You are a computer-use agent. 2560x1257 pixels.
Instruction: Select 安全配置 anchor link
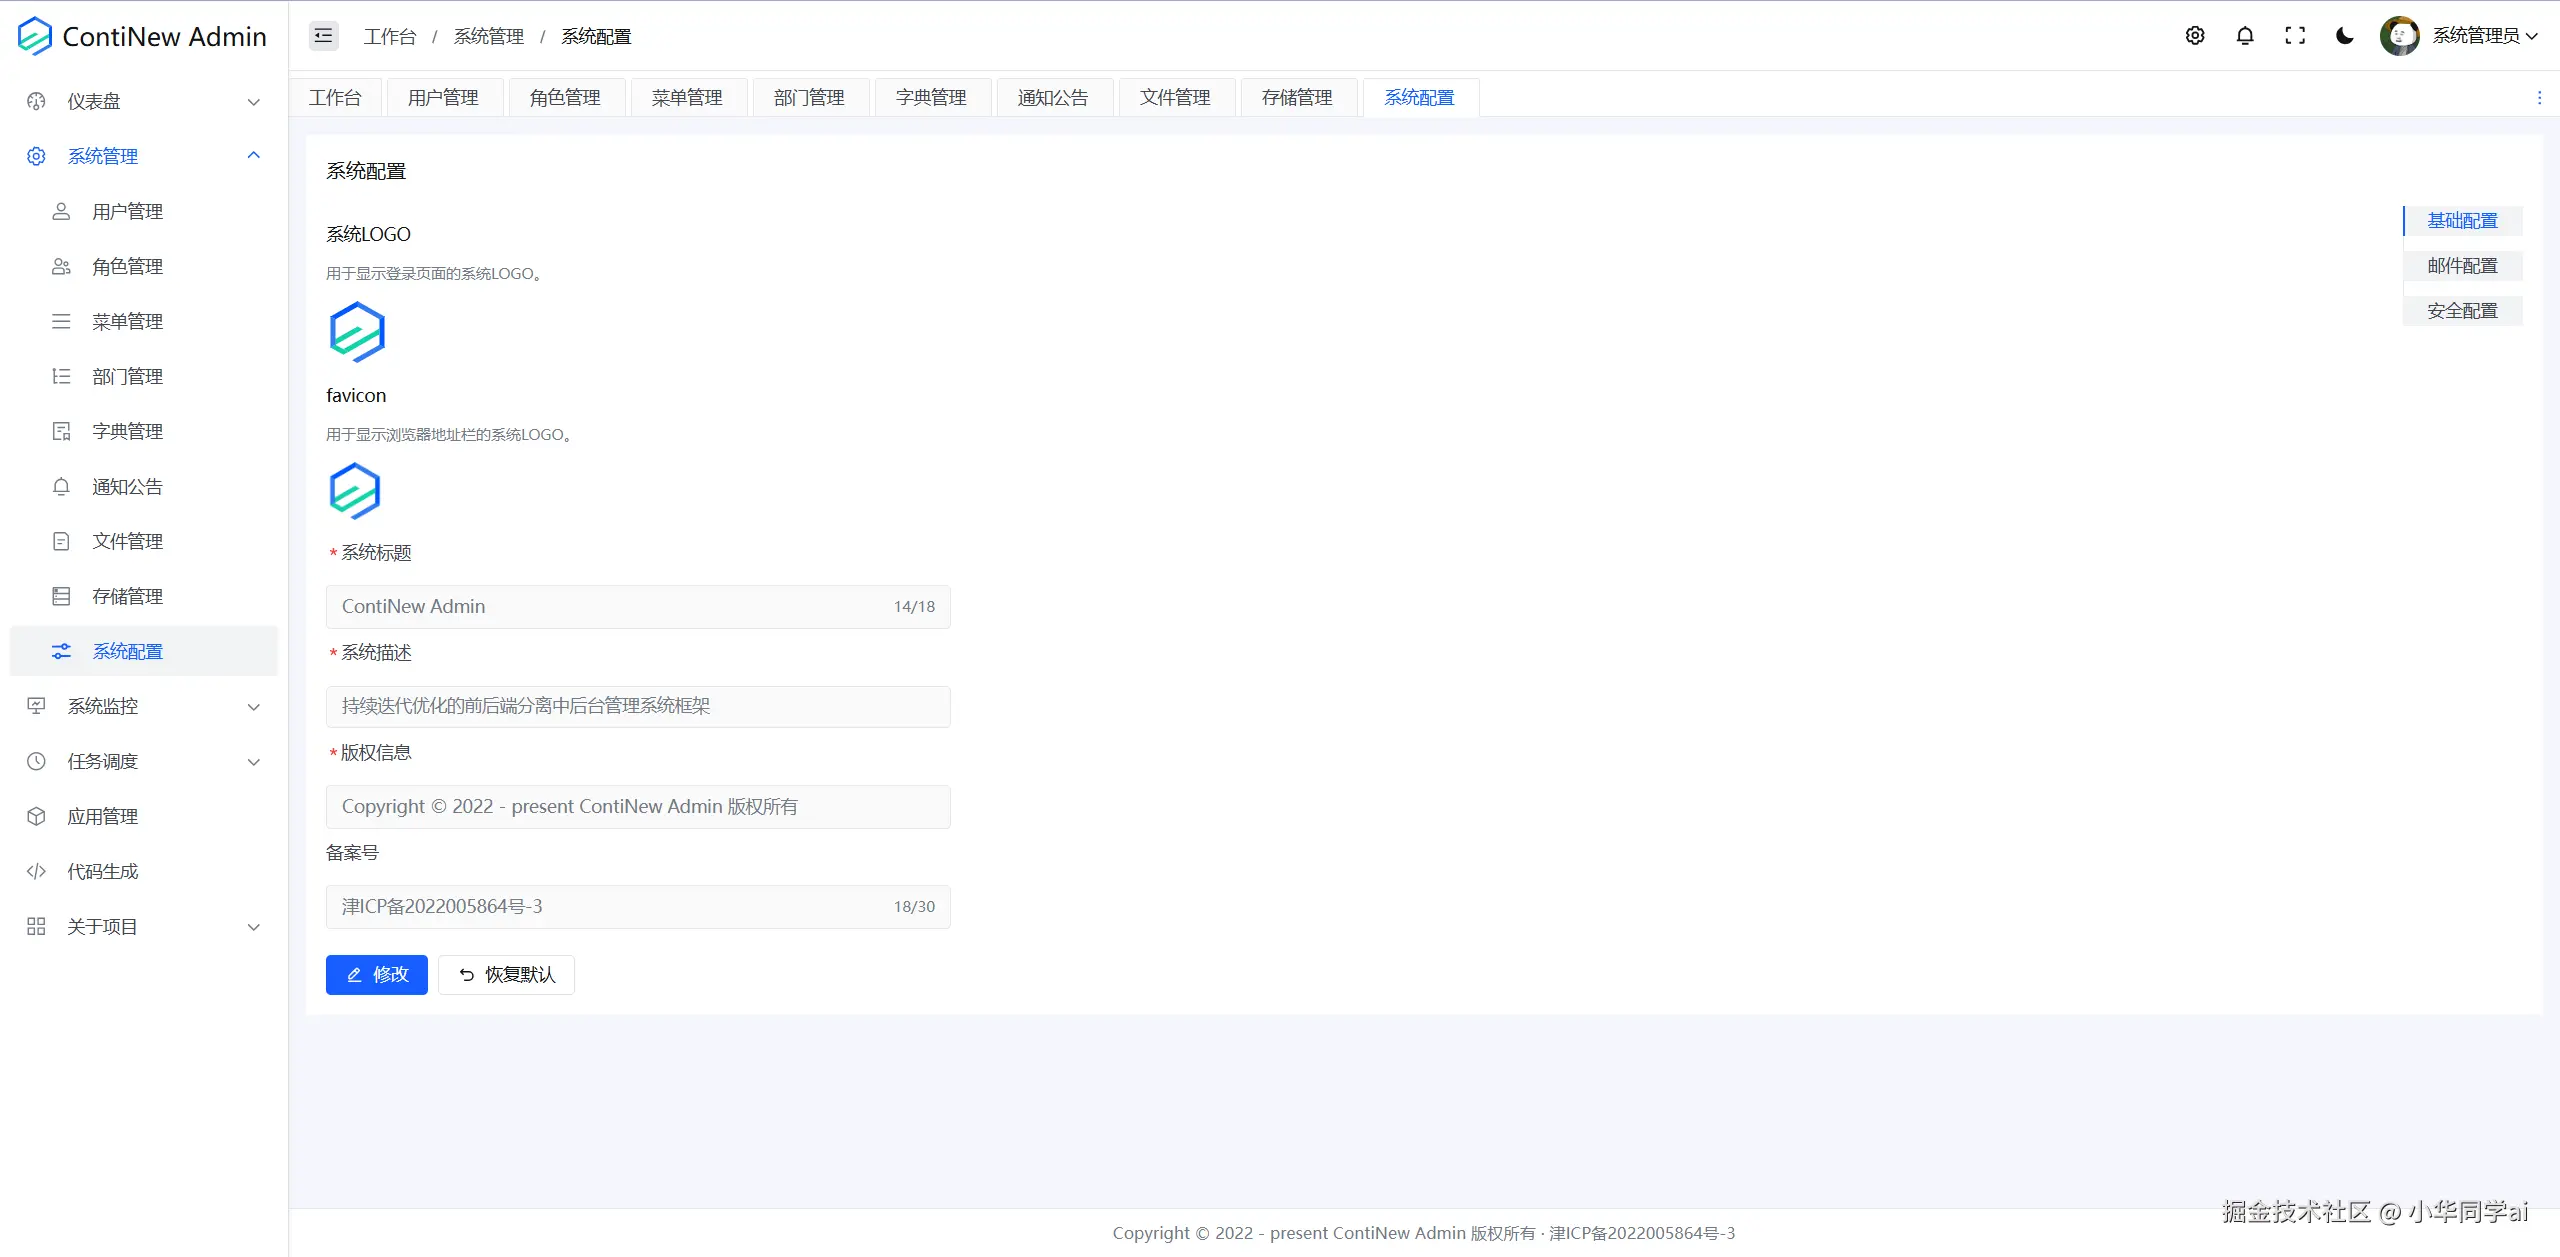pyautogui.click(x=2462, y=311)
